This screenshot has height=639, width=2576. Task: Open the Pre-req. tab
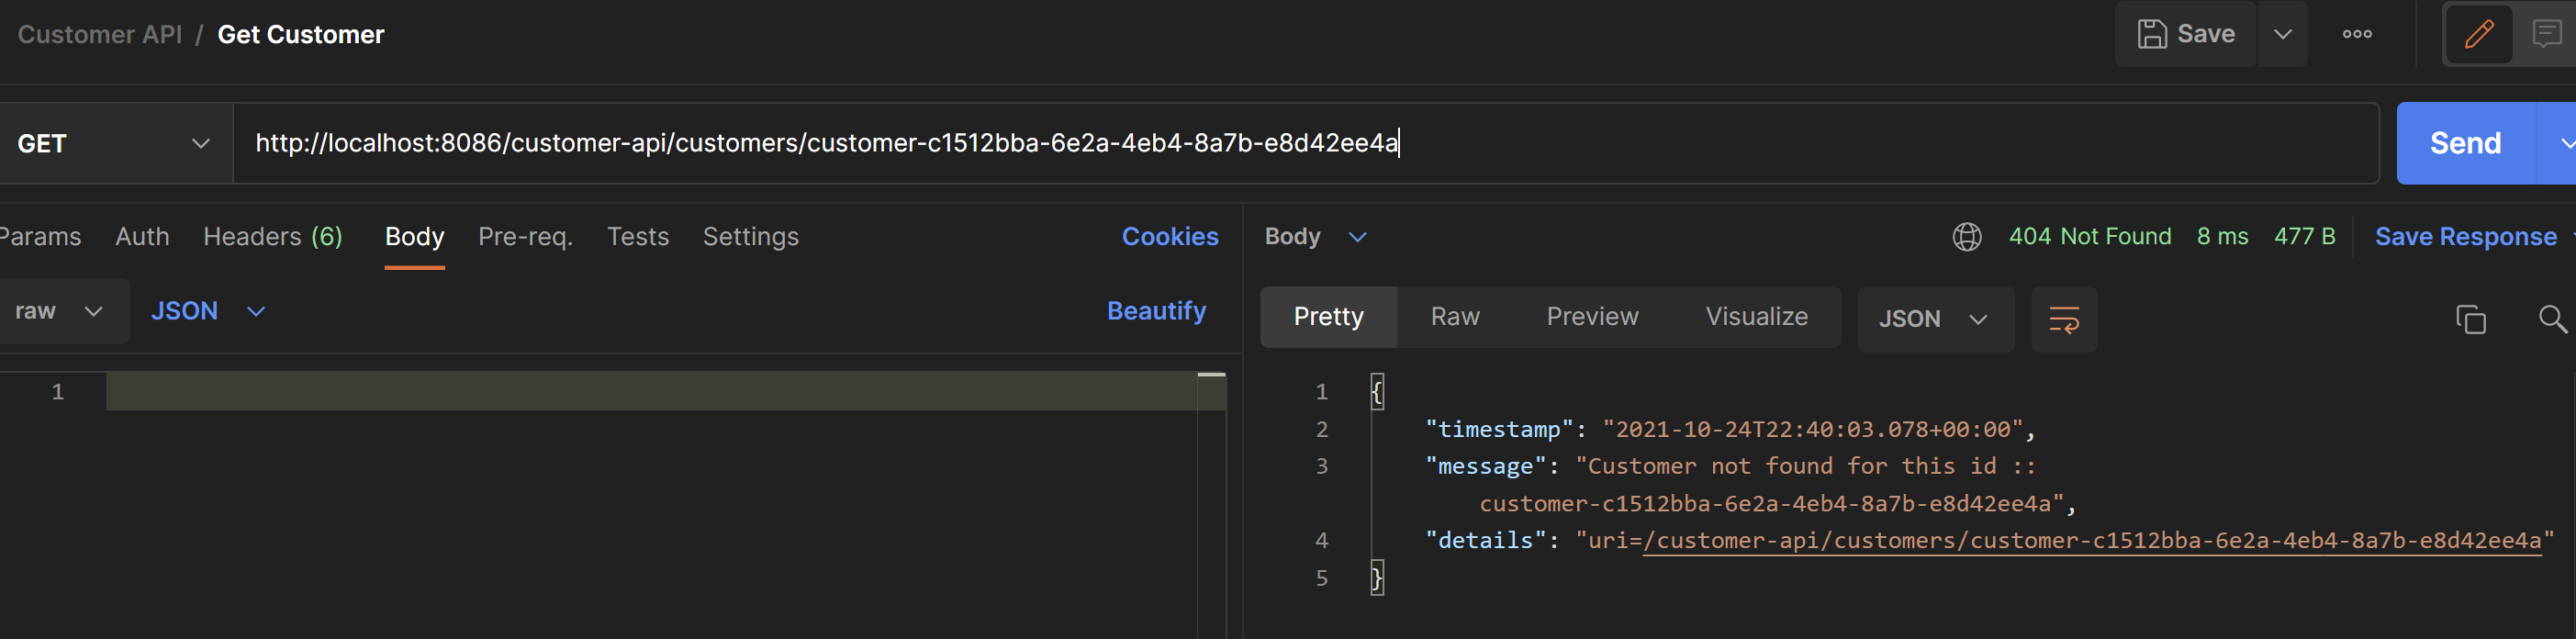[x=525, y=237]
